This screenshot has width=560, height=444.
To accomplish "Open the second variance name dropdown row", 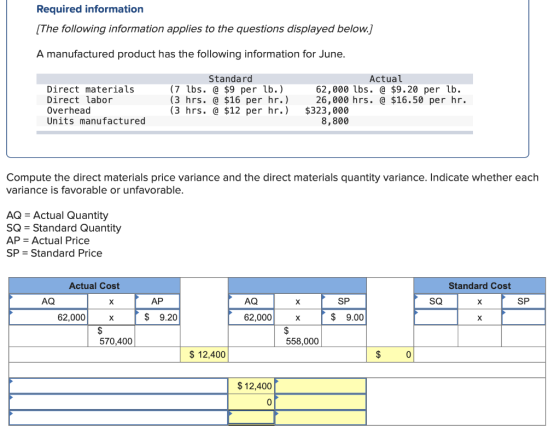I will tap(119, 402).
